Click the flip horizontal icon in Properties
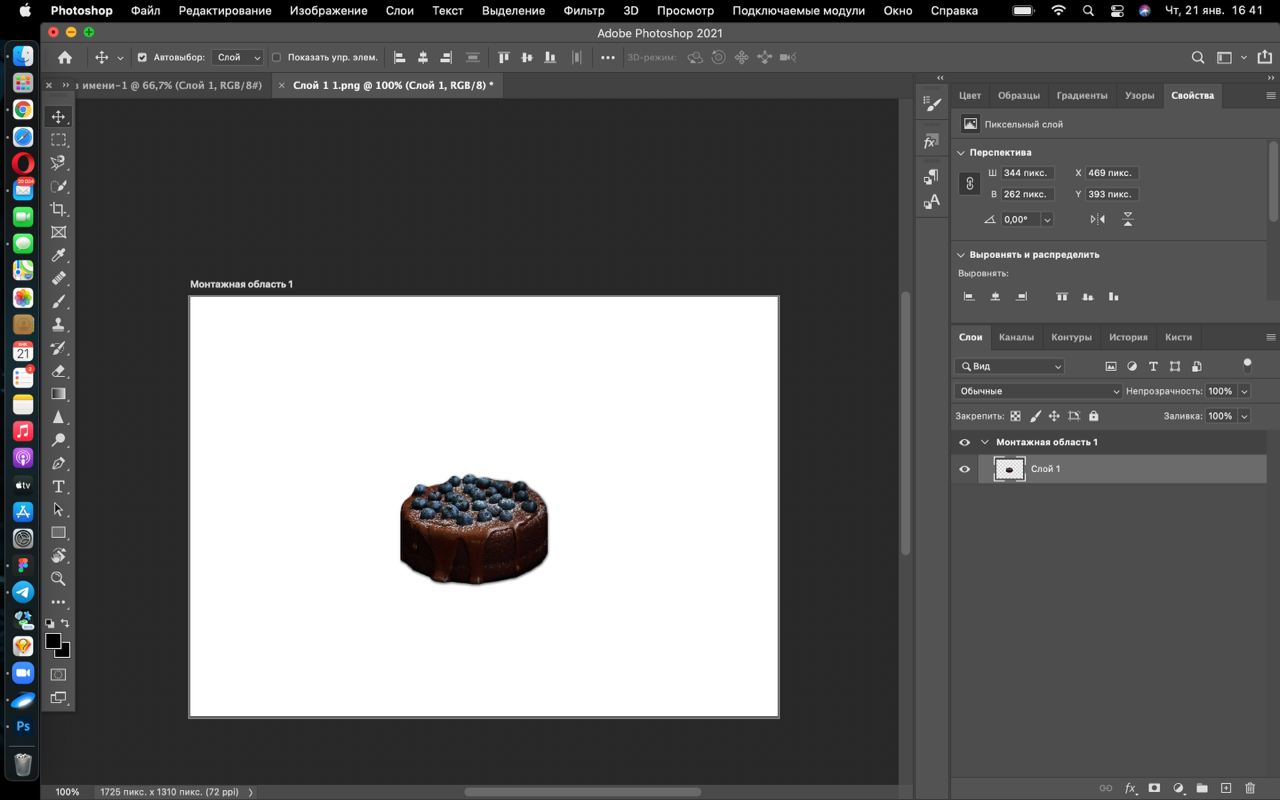 click(1098, 219)
